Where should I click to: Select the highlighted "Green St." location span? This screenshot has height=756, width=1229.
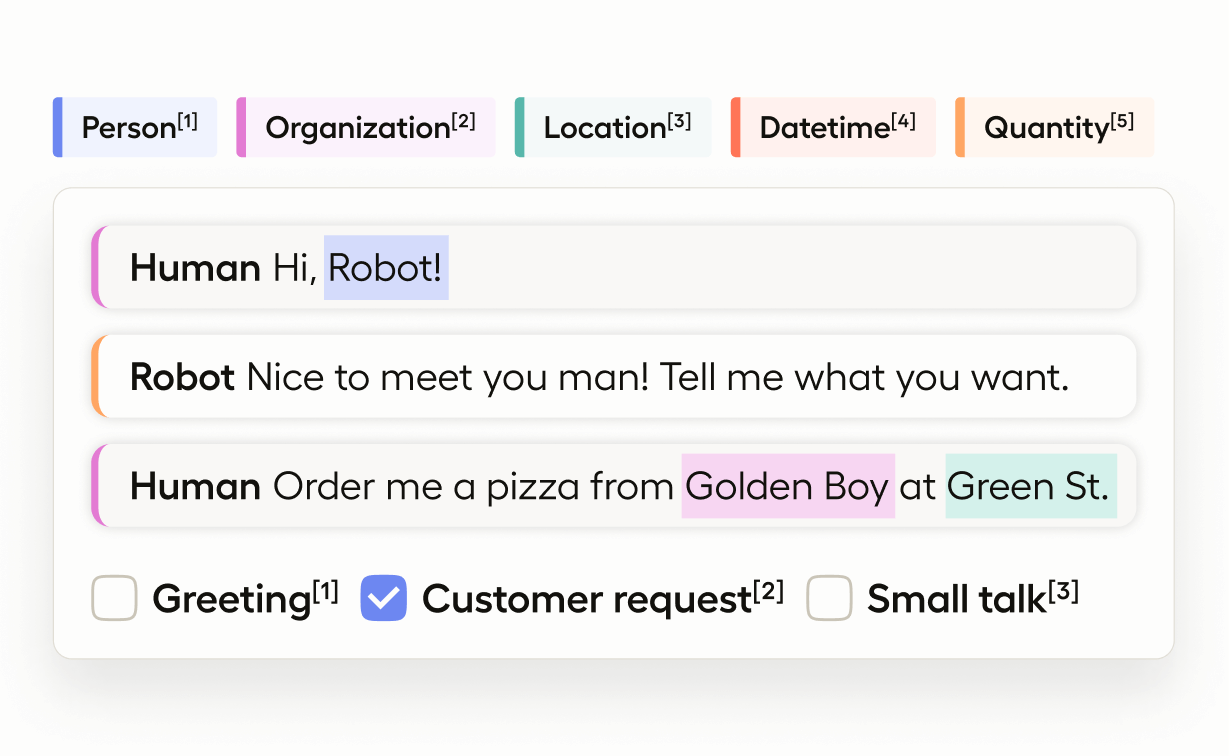pos(1030,487)
